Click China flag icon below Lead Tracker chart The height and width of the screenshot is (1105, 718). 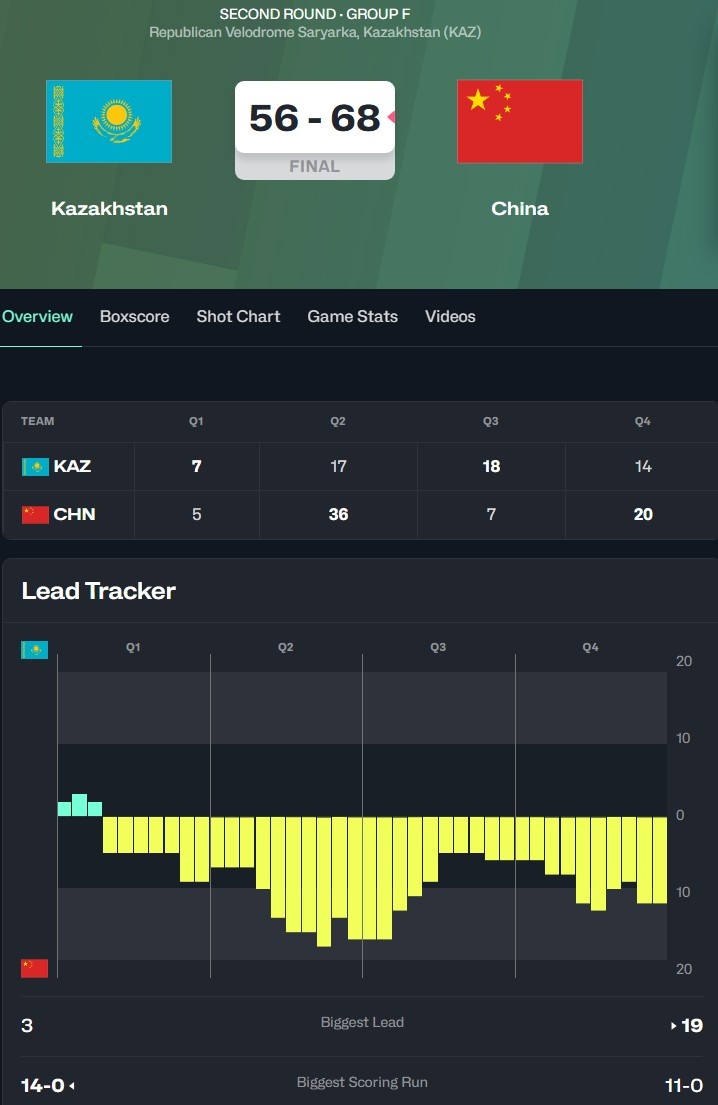pyautogui.click(x=35, y=968)
